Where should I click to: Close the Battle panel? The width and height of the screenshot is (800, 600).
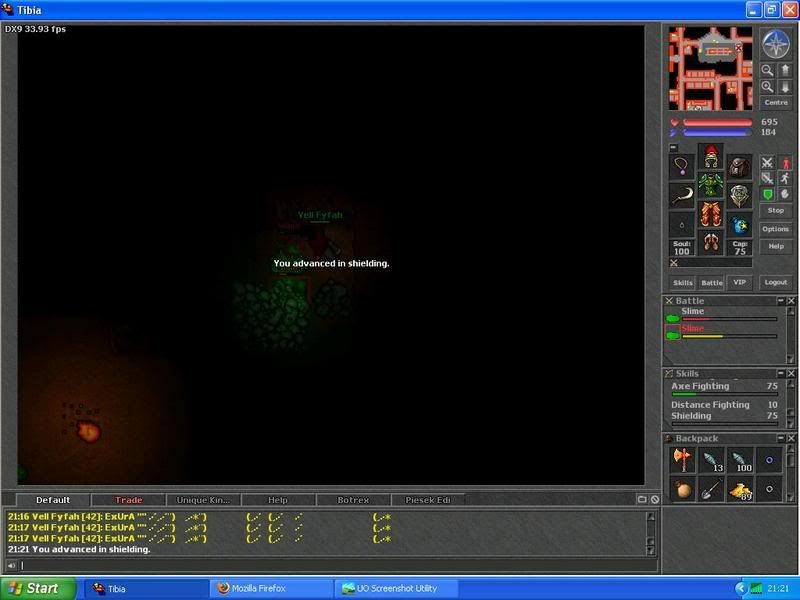point(791,301)
